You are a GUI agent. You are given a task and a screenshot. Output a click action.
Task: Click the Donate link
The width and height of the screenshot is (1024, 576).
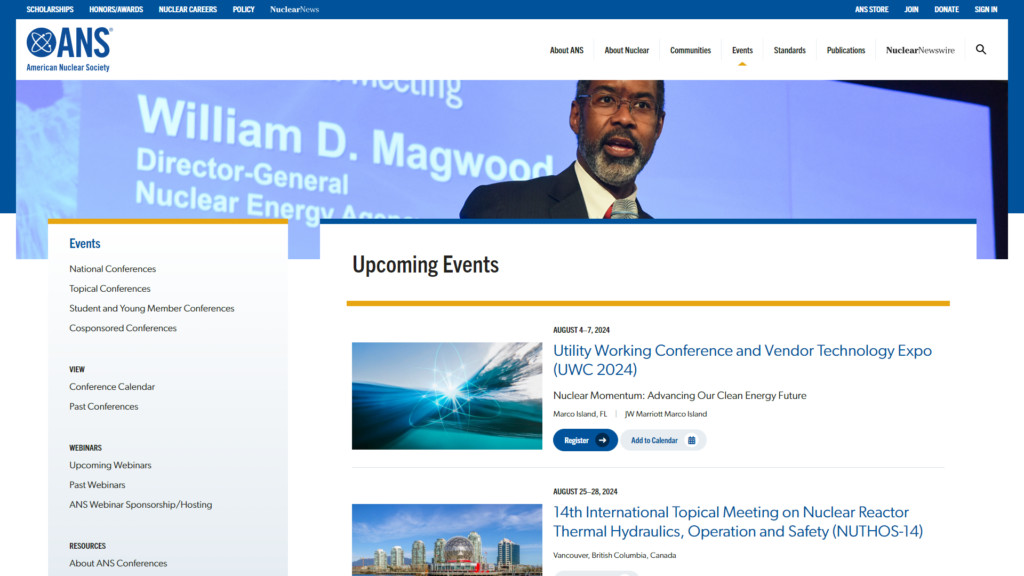[x=946, y=9]
